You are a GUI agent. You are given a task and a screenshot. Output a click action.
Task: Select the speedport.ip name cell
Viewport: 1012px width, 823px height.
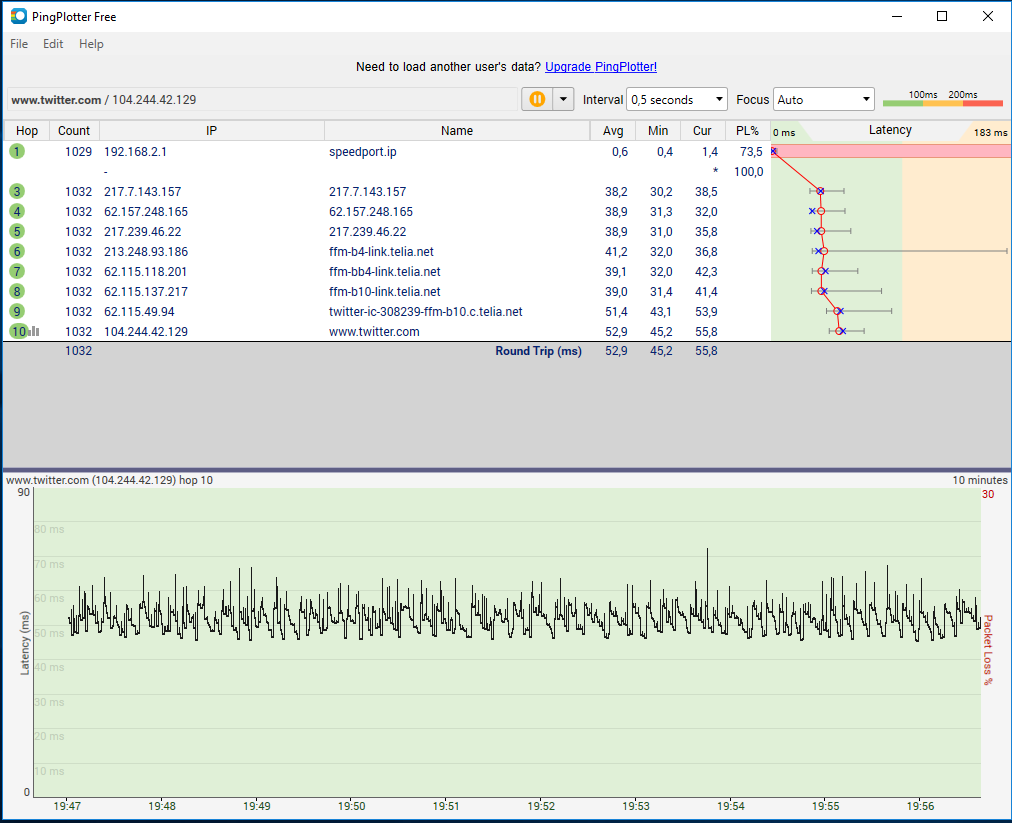(363, 151)
